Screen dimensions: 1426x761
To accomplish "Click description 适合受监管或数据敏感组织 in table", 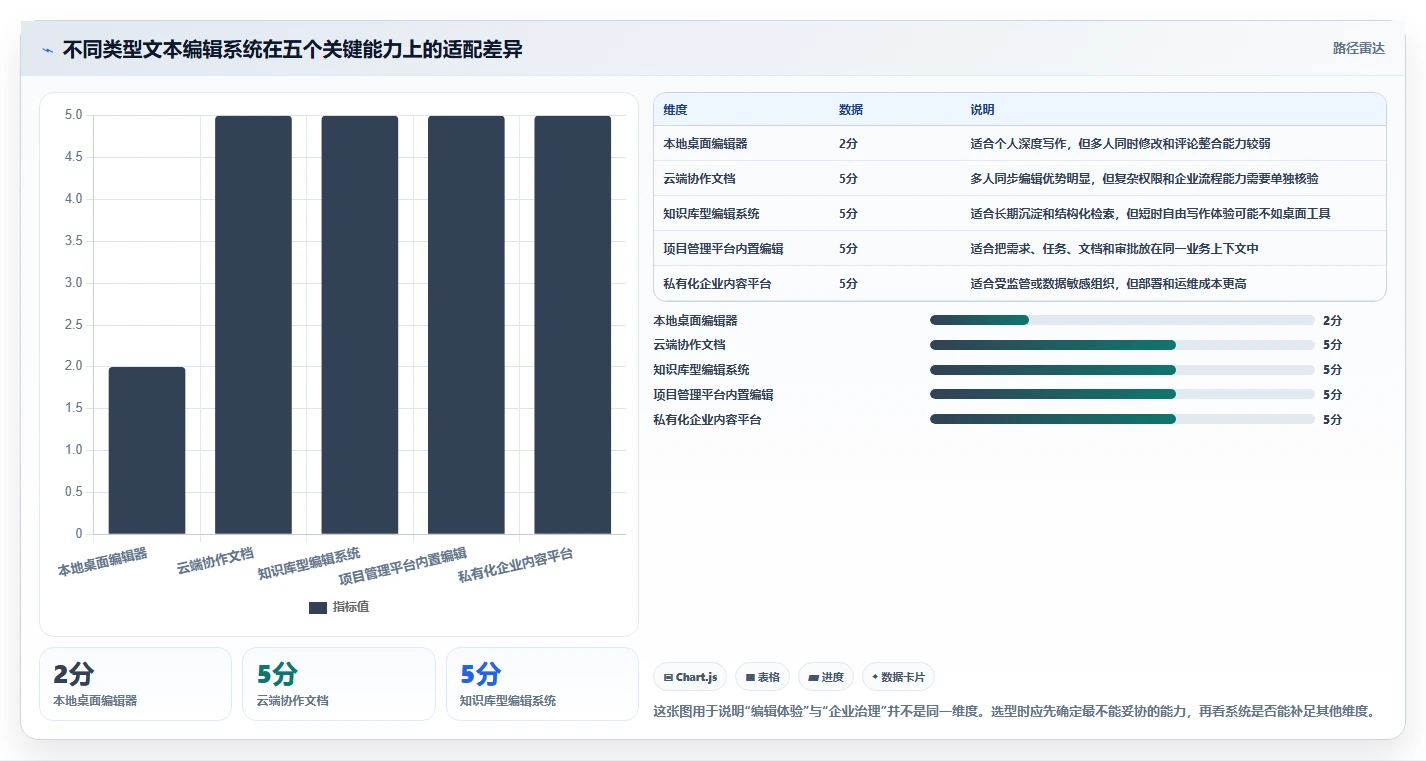I will (1108, 284).
